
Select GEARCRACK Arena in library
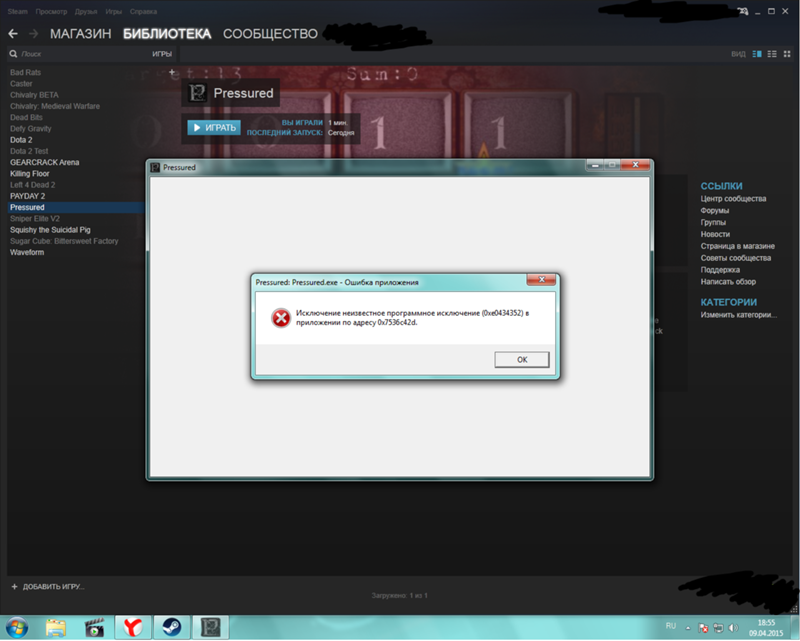44,162
